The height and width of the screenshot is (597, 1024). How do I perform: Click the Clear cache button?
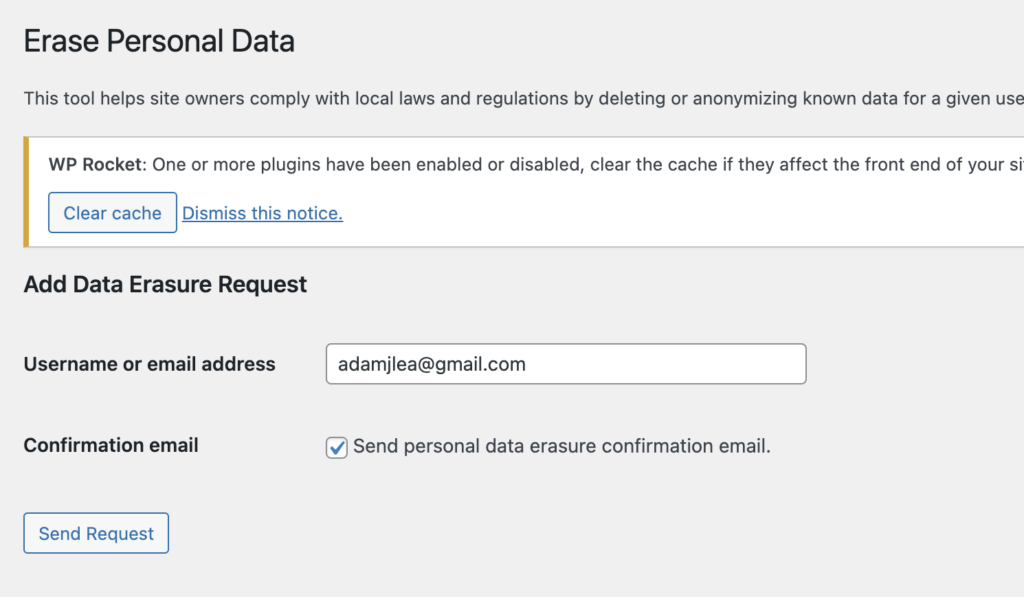click(112, 213)
